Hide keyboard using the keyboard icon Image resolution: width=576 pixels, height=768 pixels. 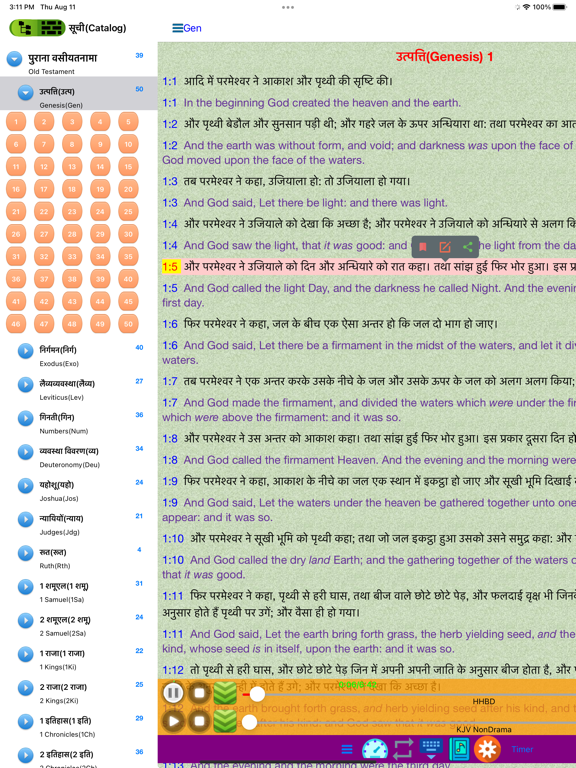click(x=431, y=749)
